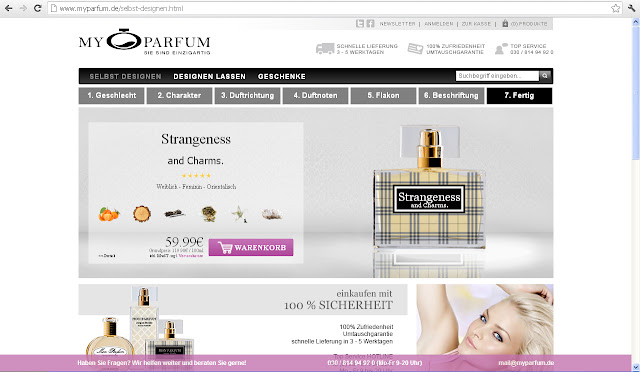640x372 pixels.
Task: Open the Facebook icon link
Action: pyautogui.click(x=370, y=24)
